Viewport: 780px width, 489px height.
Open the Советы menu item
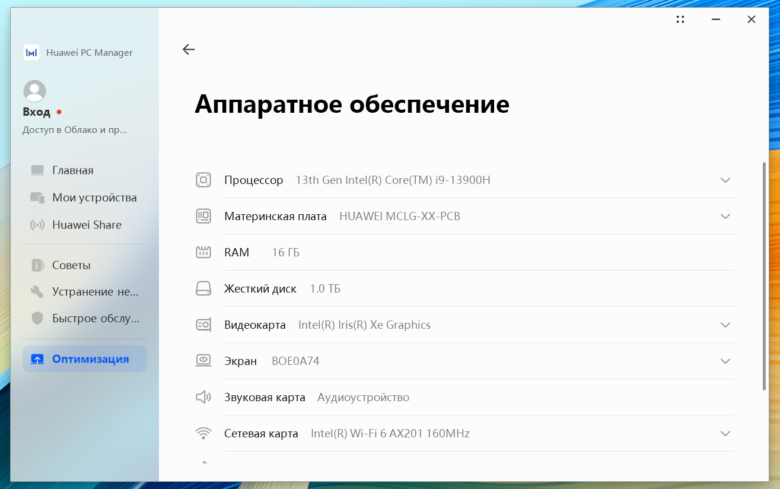[x=85, y=265]
